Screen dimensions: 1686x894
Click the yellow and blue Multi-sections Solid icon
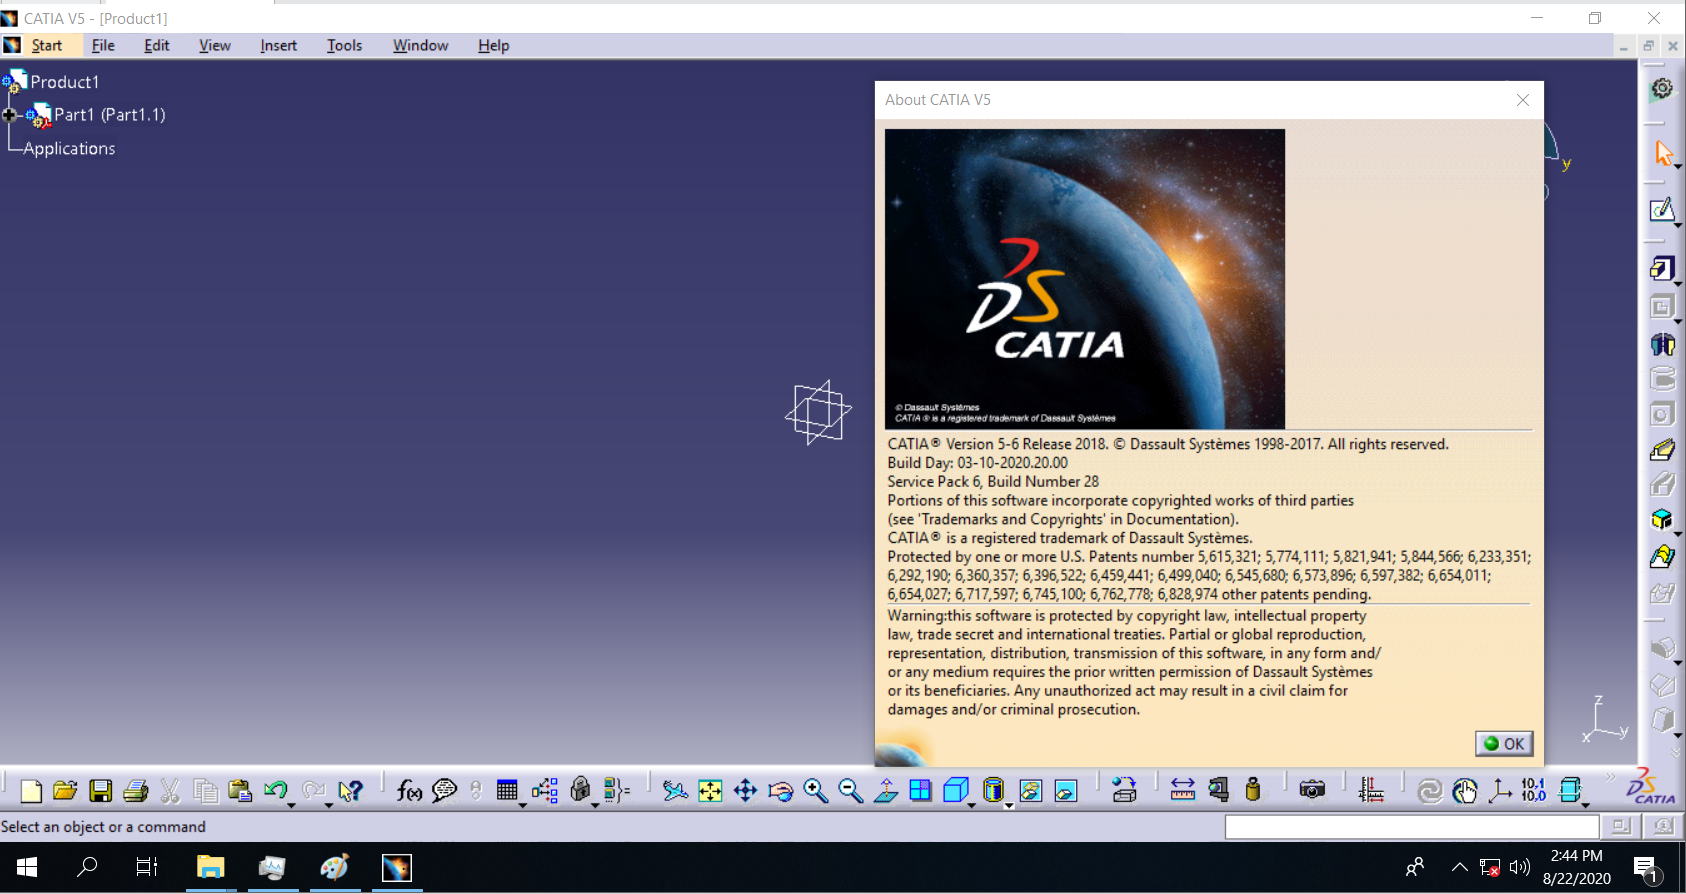tap(1662, 556)
